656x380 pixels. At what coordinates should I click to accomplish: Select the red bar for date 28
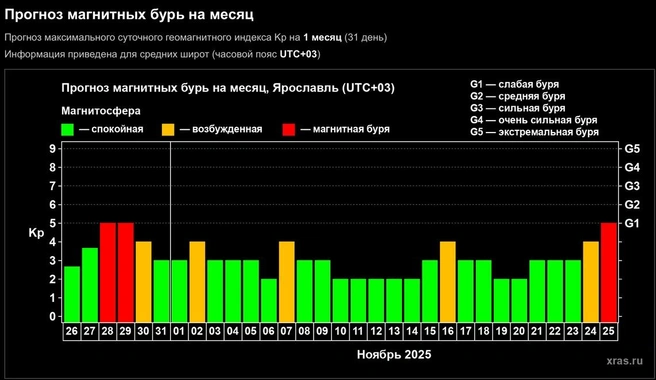pos(108,272)
